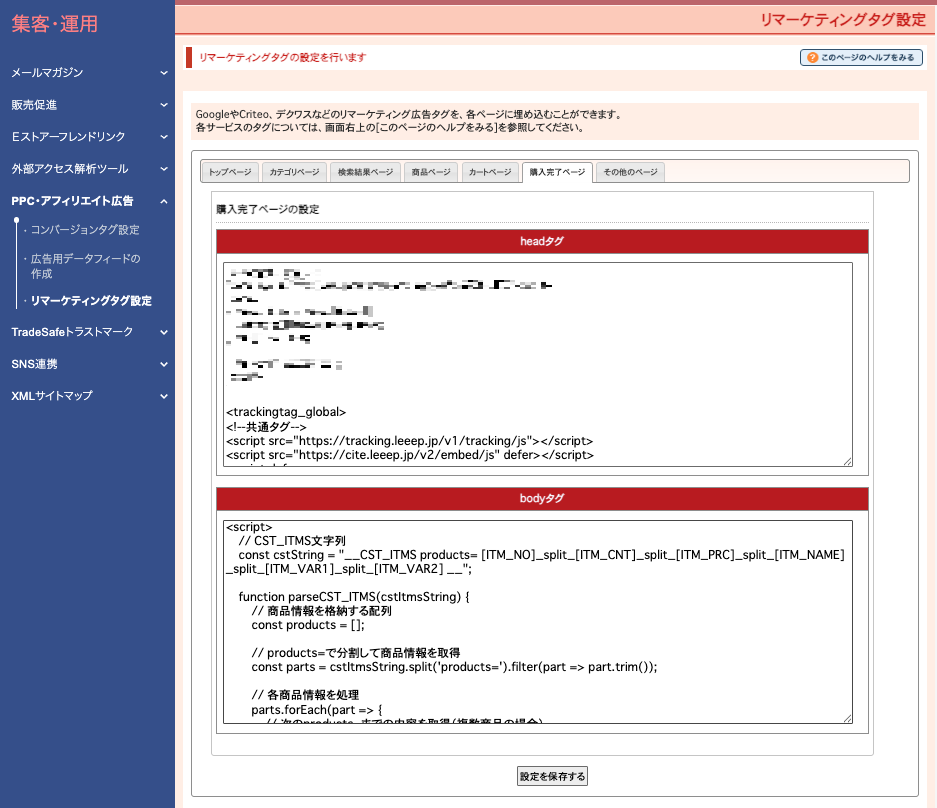The image size is (937, 808).
Task: Click the リマーケティングタグ設定 page title
Action: (843, 20)
